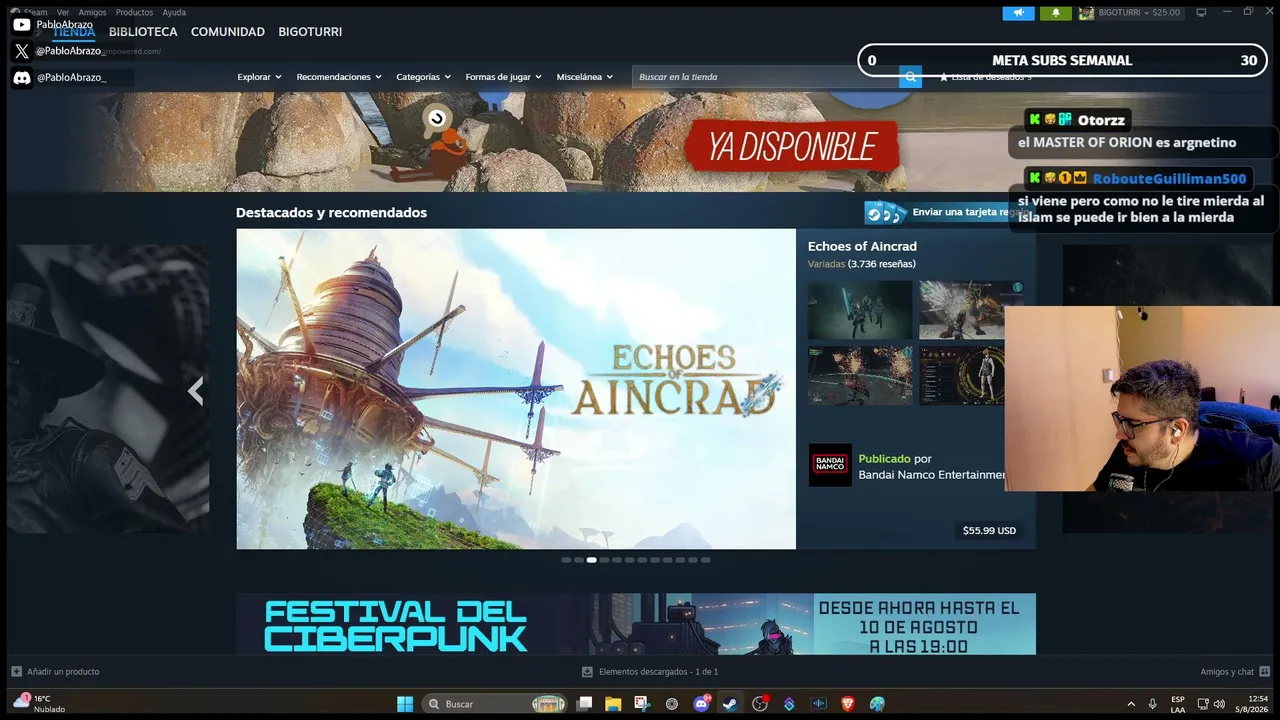1280x720 pixels.
Task: Switch to the BIBLIOTECA tab
Action: [x=143, y=32]
